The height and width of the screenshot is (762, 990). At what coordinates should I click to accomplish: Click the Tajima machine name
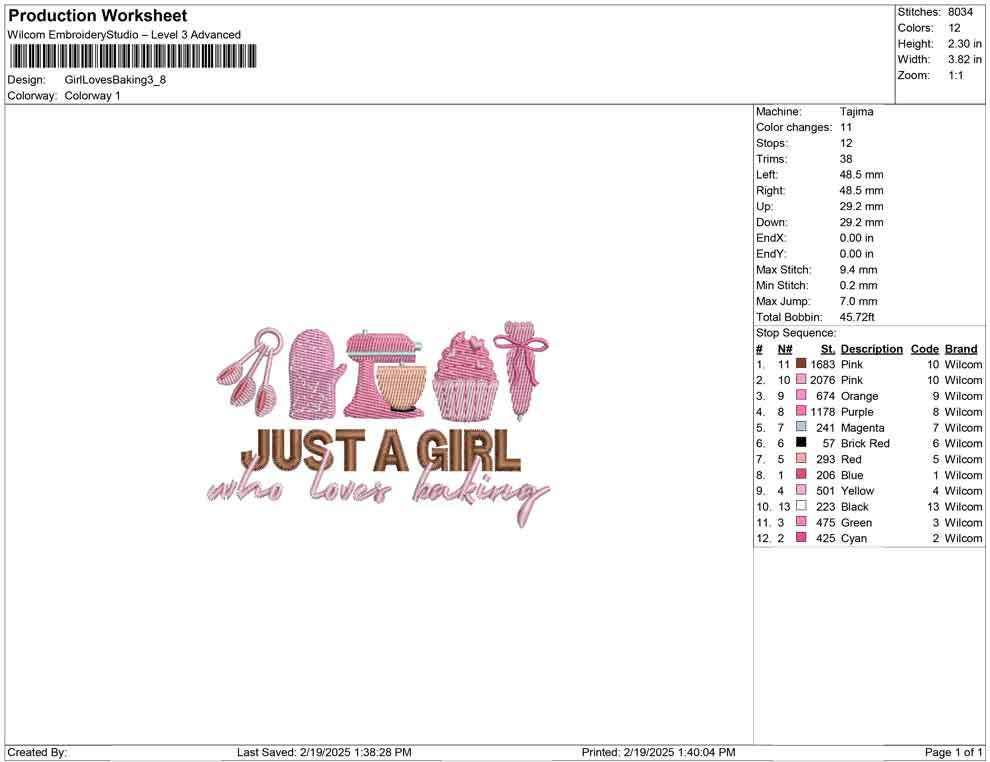[x=856, y=111]
